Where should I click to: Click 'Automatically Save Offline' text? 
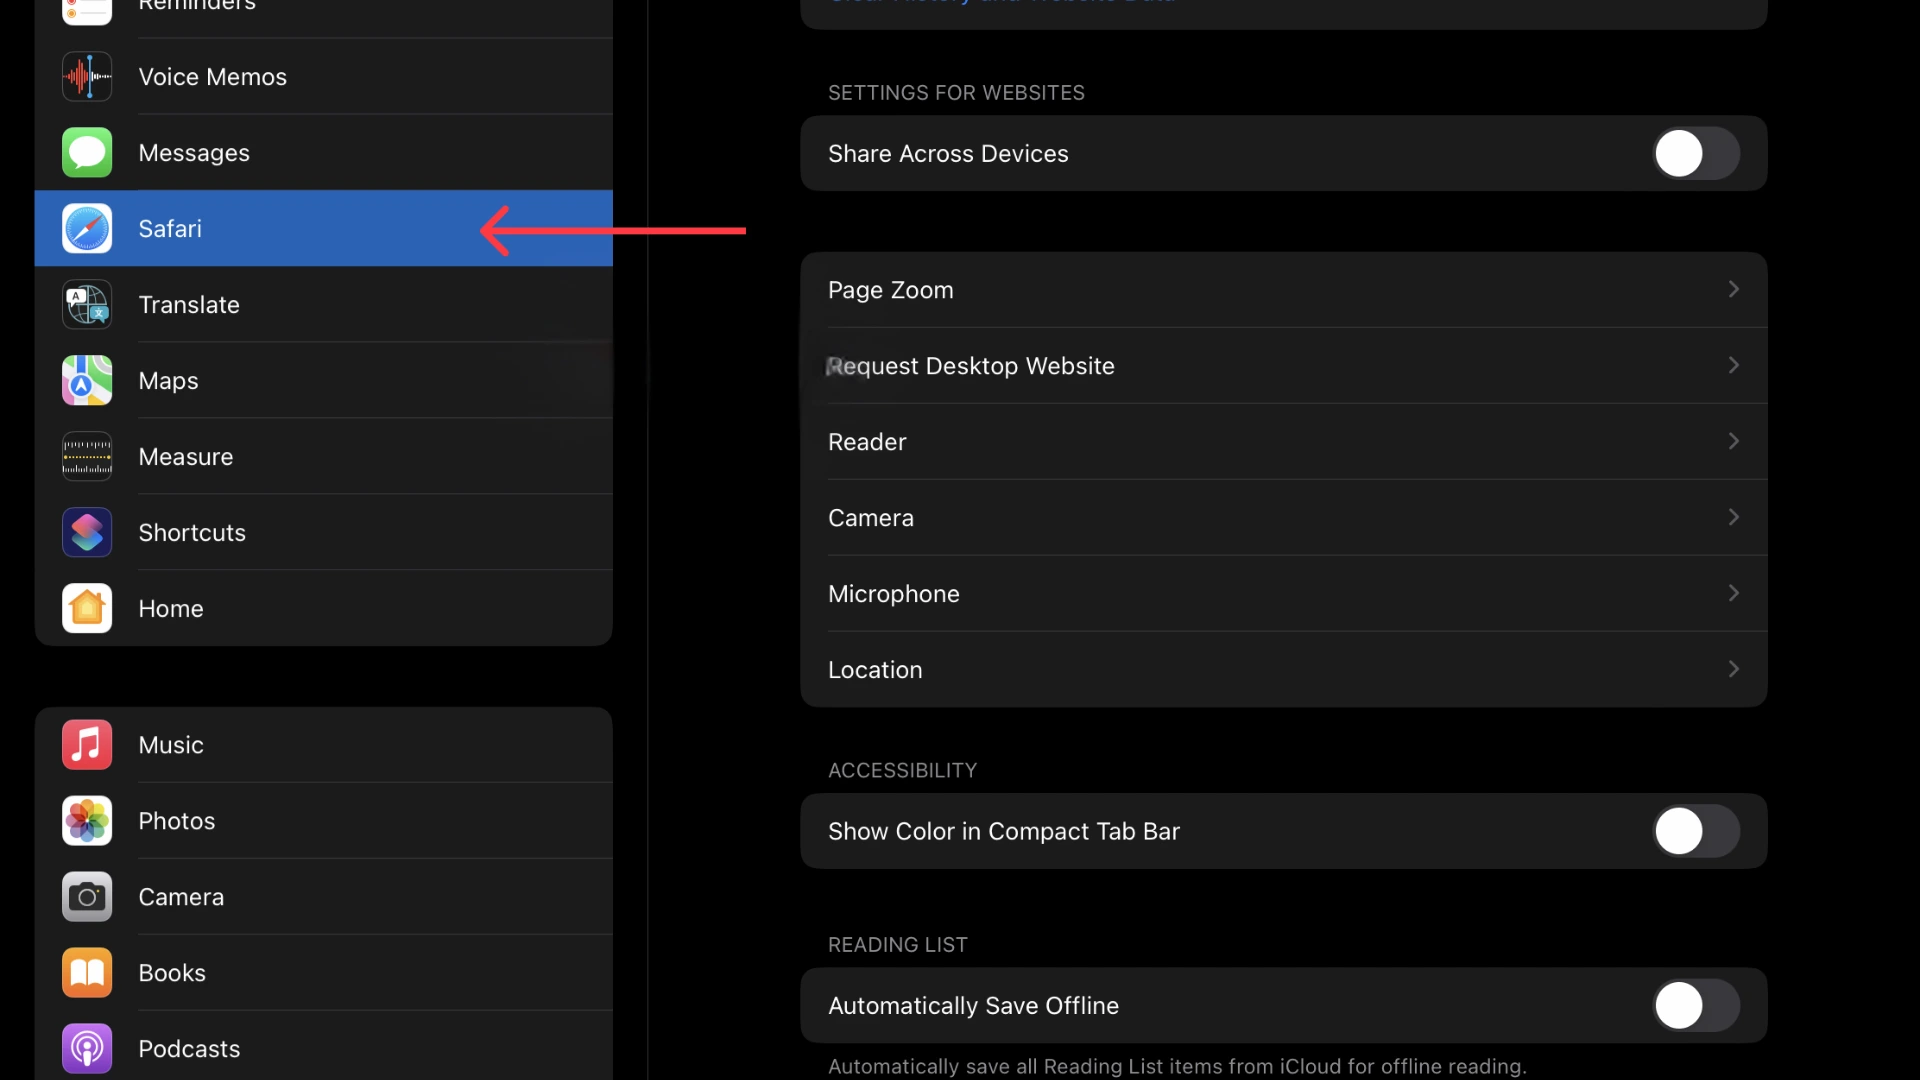973,1006
